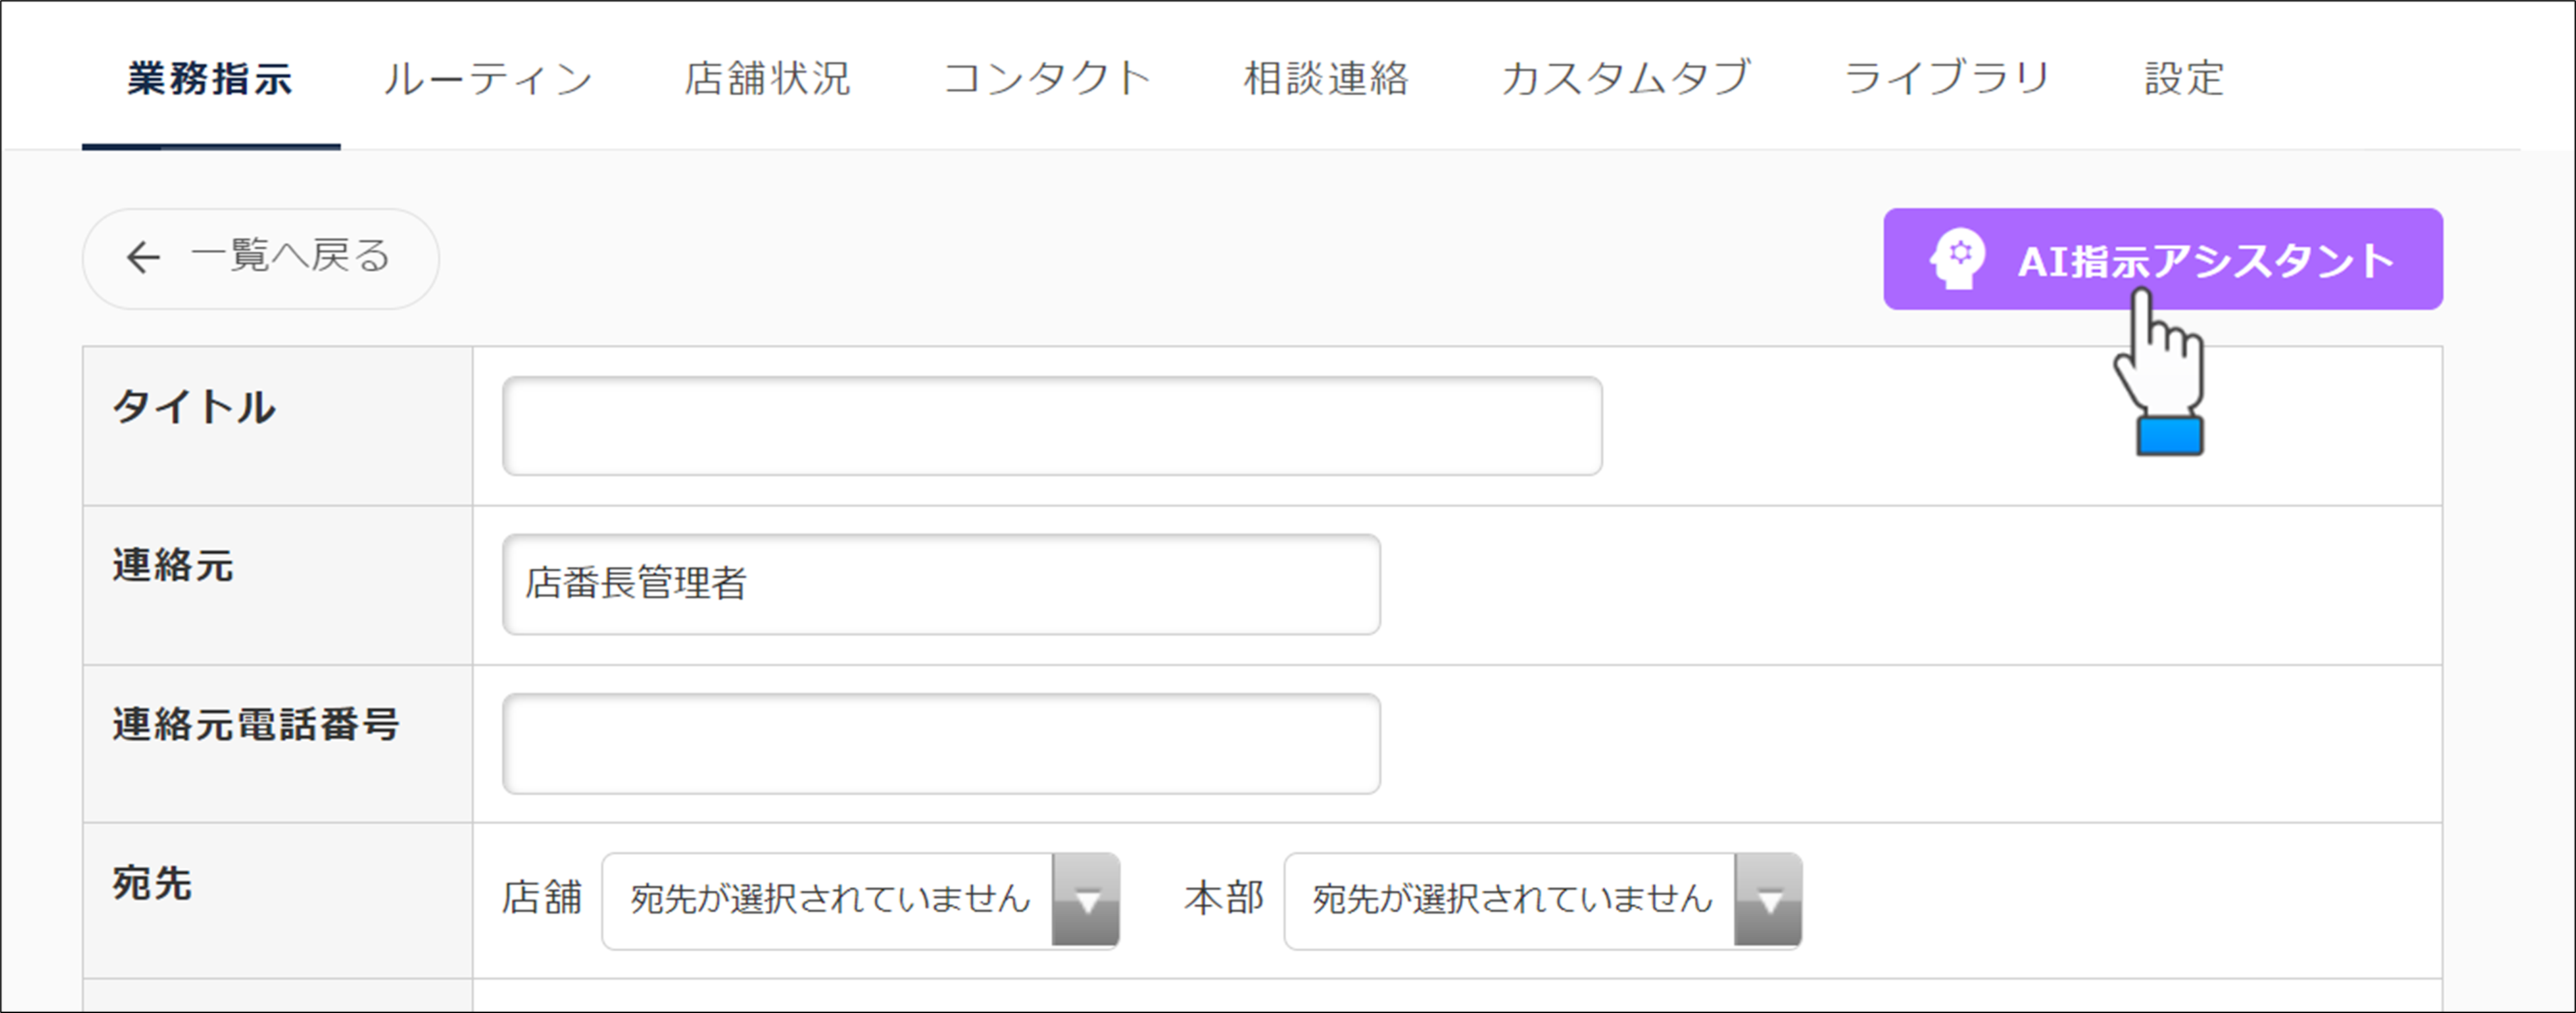Click the 店舗 label before the dropdown

point(542,897)
